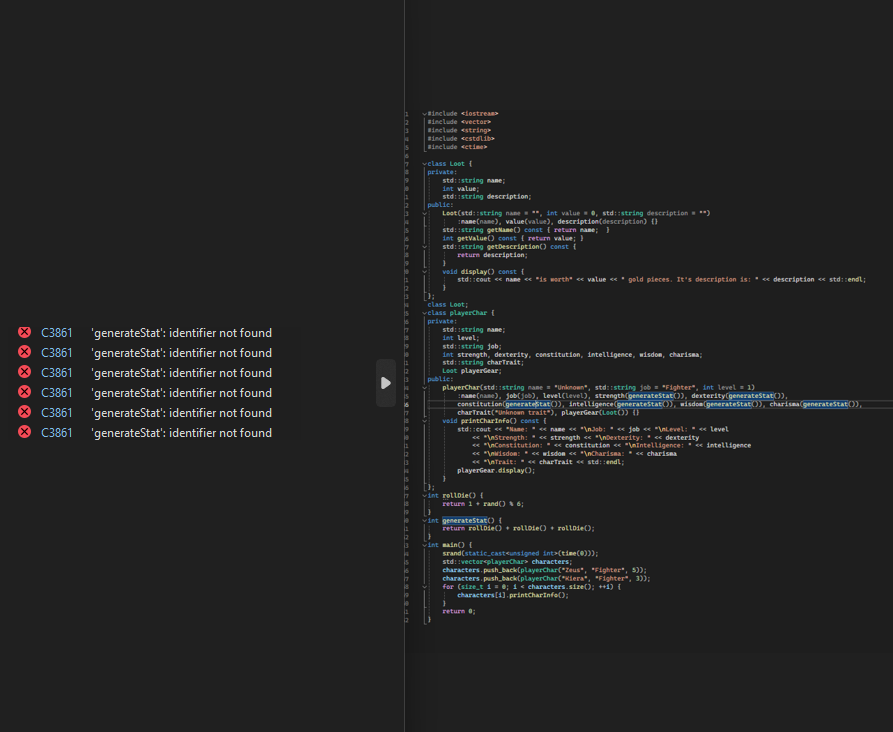Click error icon beside fifth error entry
The height and width of the screenshot is (732, 893).
click(24, 412)
